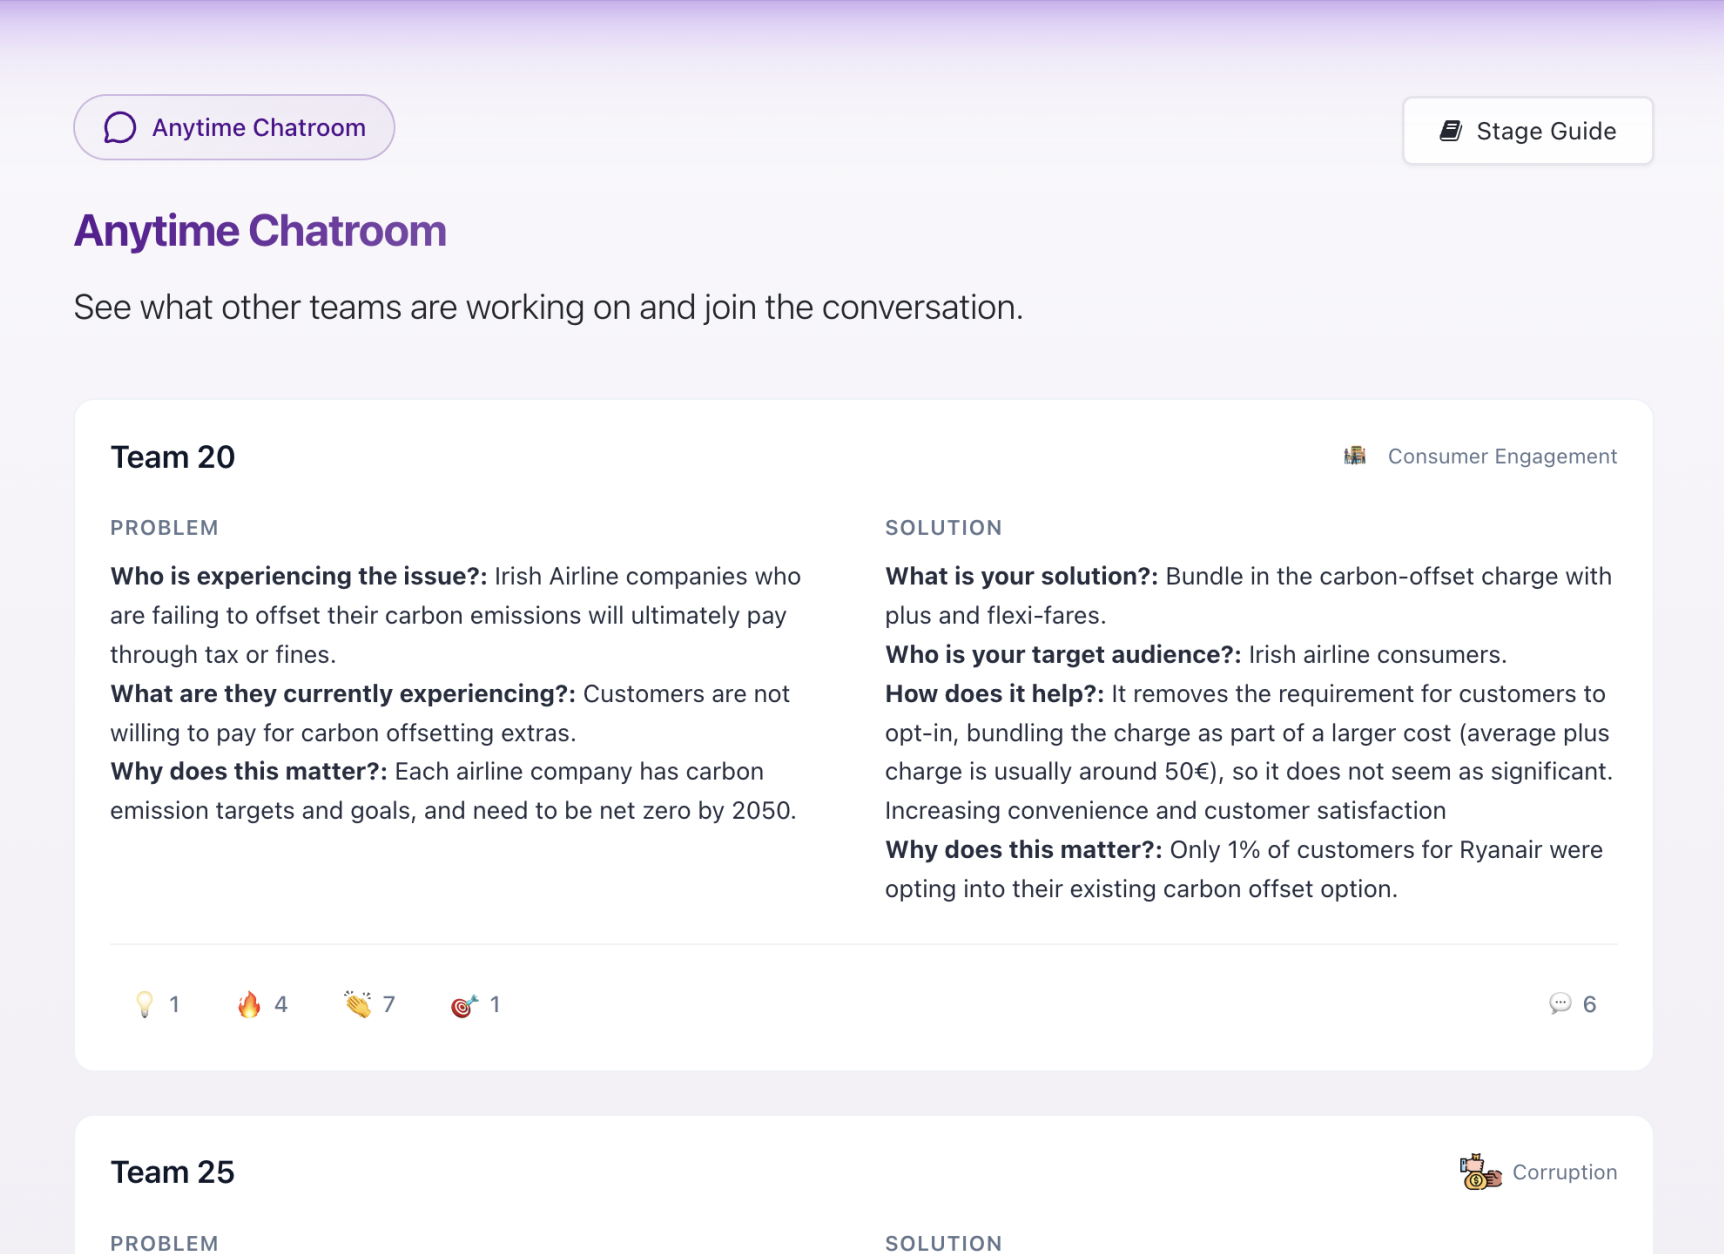Screen dimensions: 1724x1254
Task: Open the comments bubble showing 6
Action: point(1572,1004)
